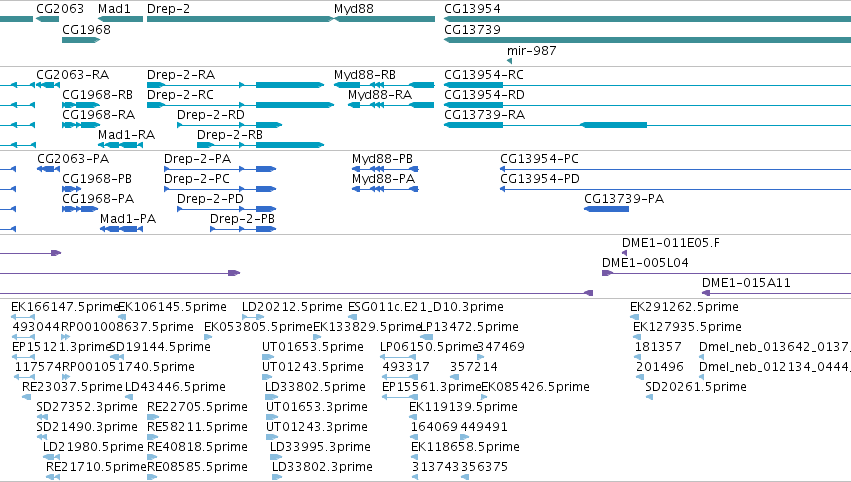Select EST LD33995.3prime
This screenshot has width=851, height=482.
pos(320,447)
